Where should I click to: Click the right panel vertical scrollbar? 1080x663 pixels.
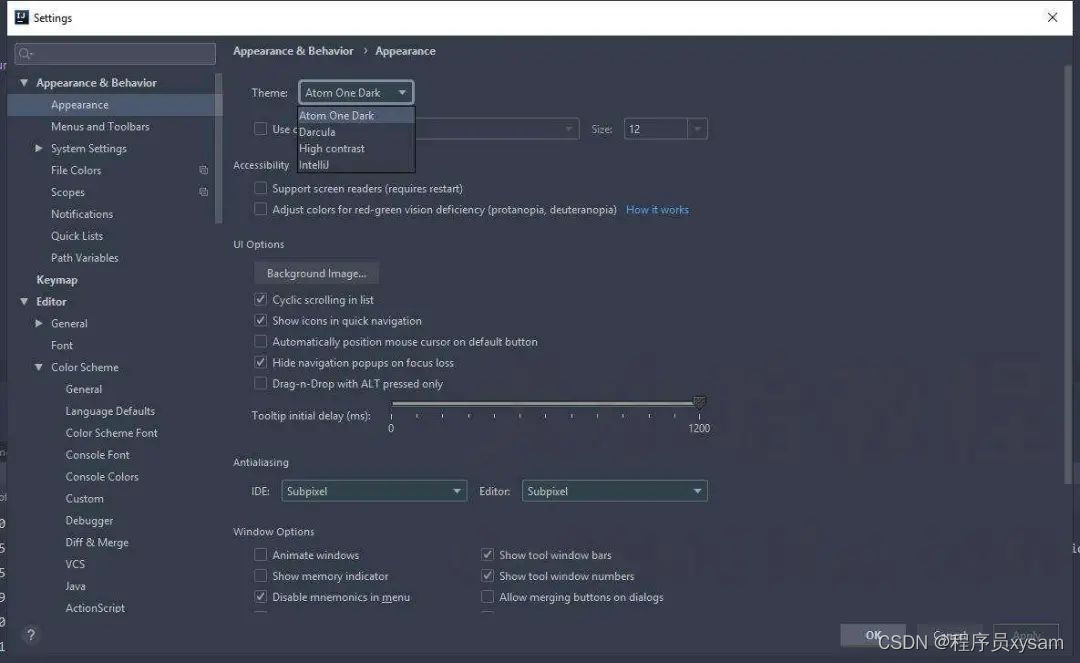click(1068, 275)
